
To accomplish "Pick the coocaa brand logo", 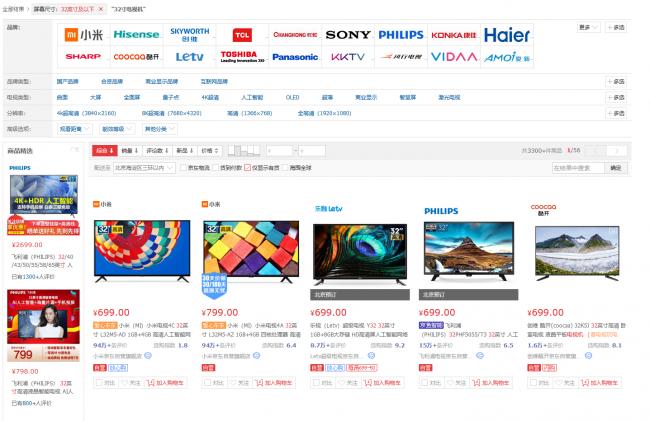I will [x=136, y=57].
